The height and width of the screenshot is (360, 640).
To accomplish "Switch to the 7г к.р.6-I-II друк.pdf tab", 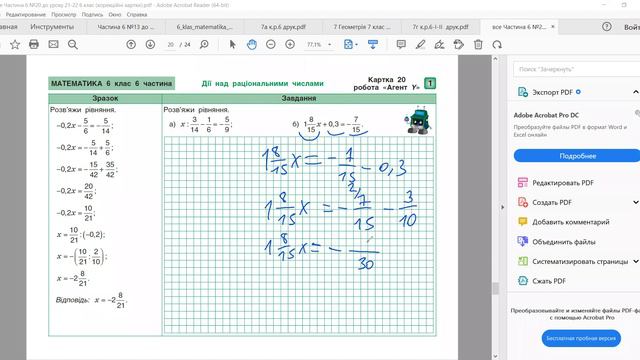I will click(440, 27).
